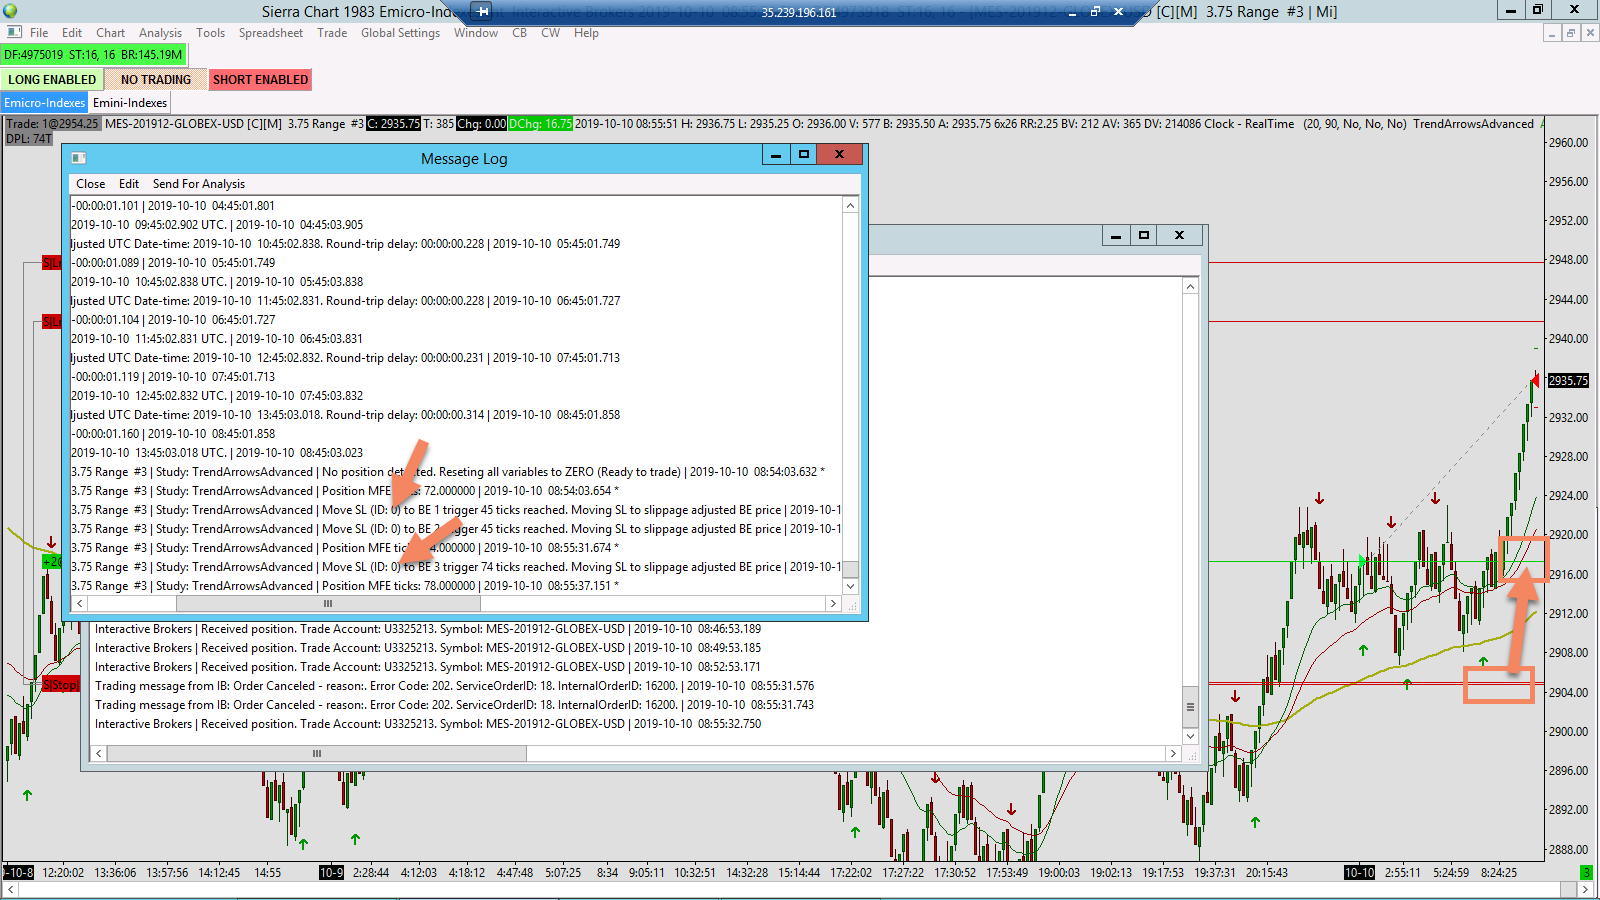Click the 10-9 date marker on time axis

[x=331, y=873]
